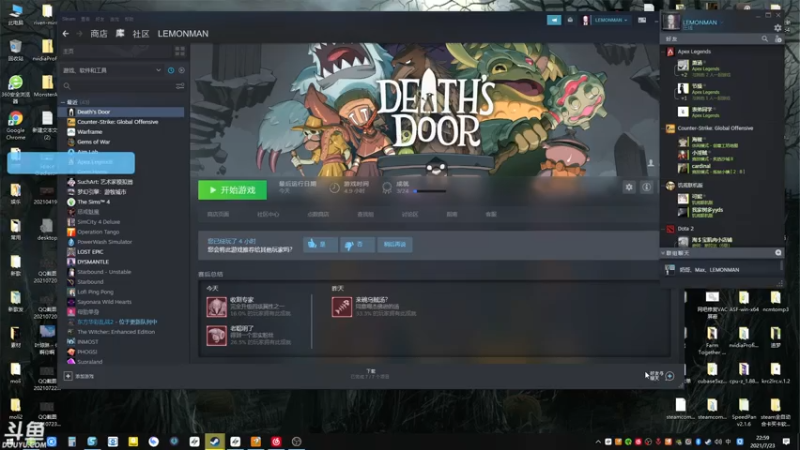Open the Steam announcements megaphone button
This screenshot has width=800, height=450.
(x=554, y=20)
